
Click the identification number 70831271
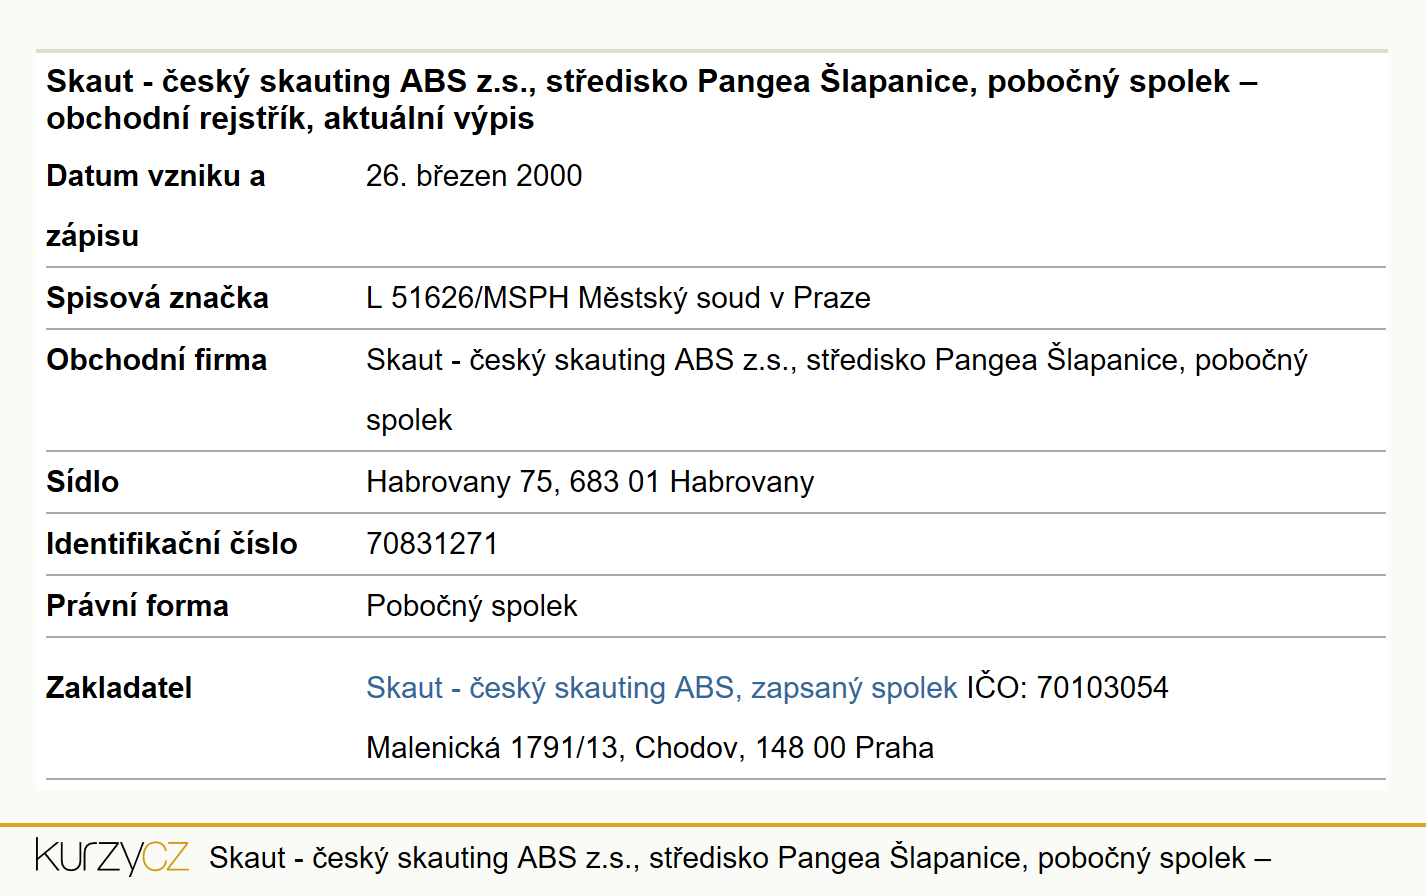tap(432, 544)
